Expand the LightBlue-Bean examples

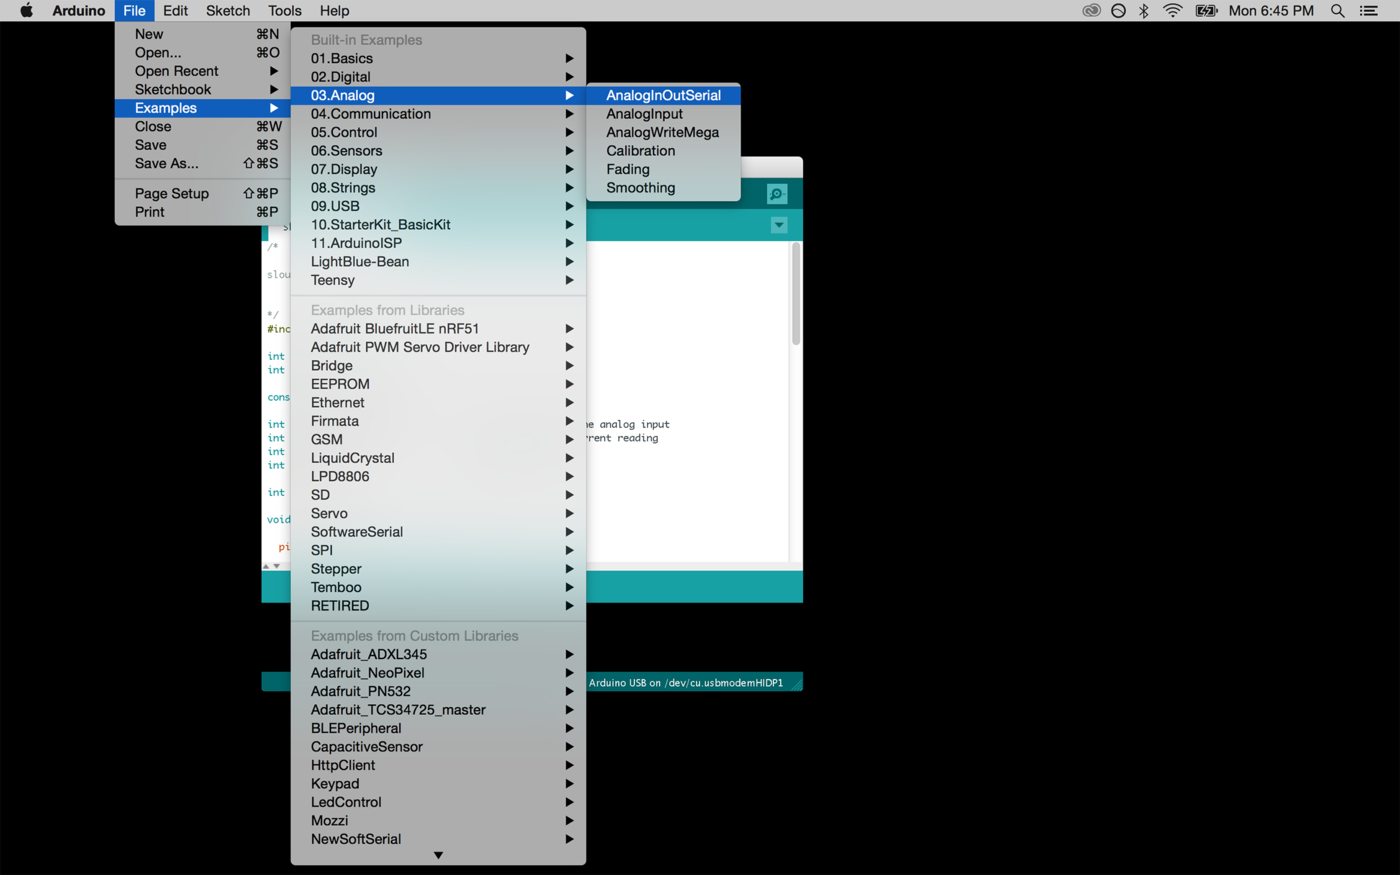438,262
